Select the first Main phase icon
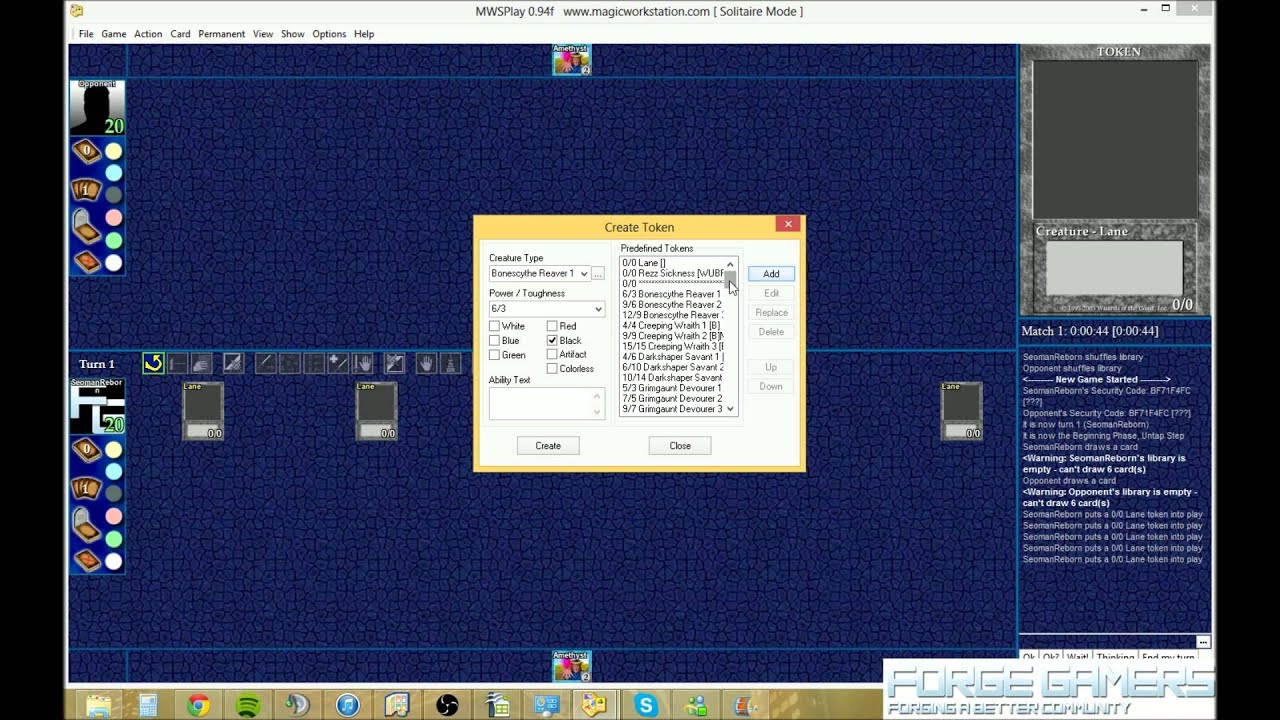This screenshot has width=1280, height=720. tap(233, 363)
